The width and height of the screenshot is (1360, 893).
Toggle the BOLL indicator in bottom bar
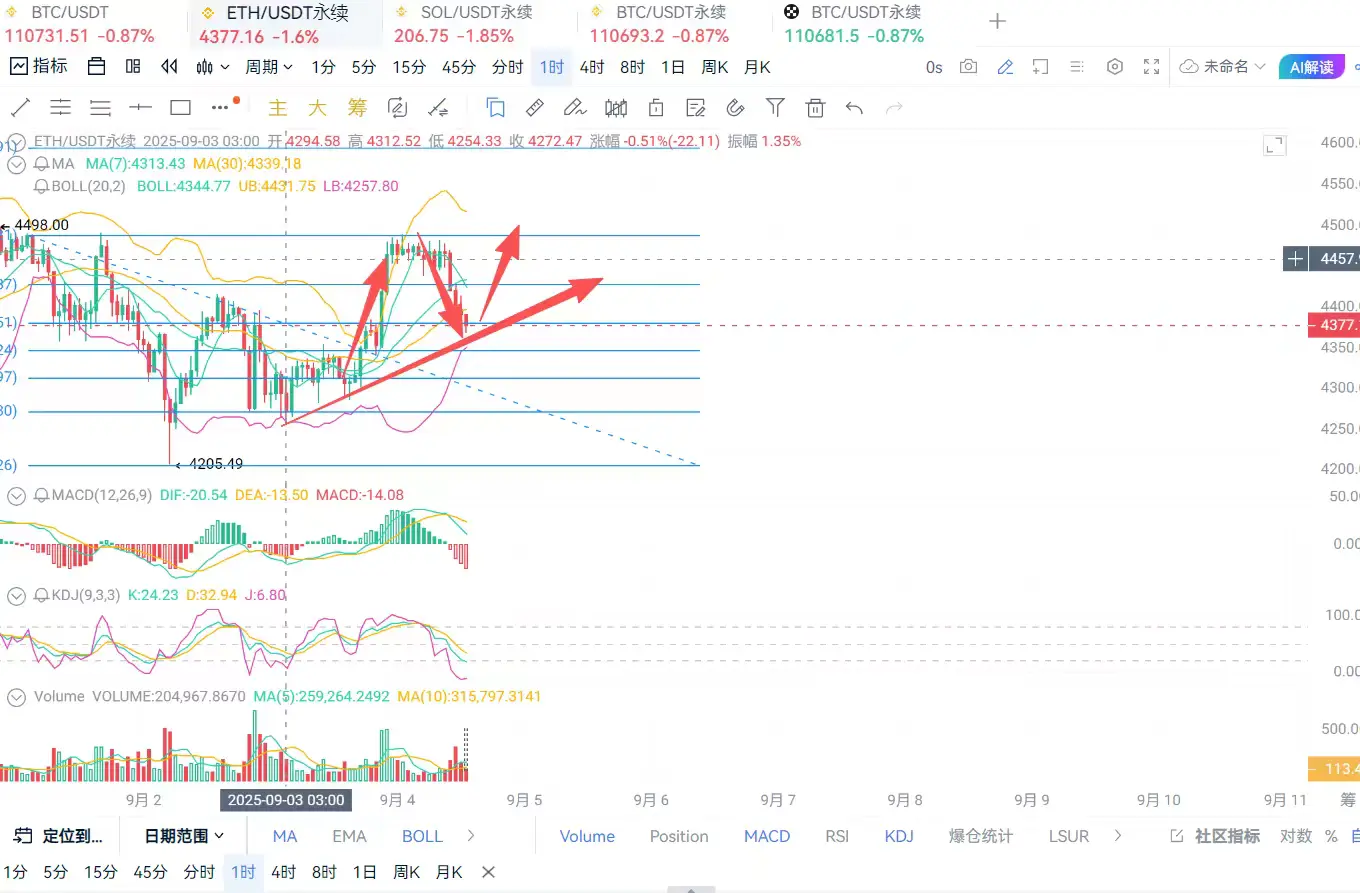(422, 836)
